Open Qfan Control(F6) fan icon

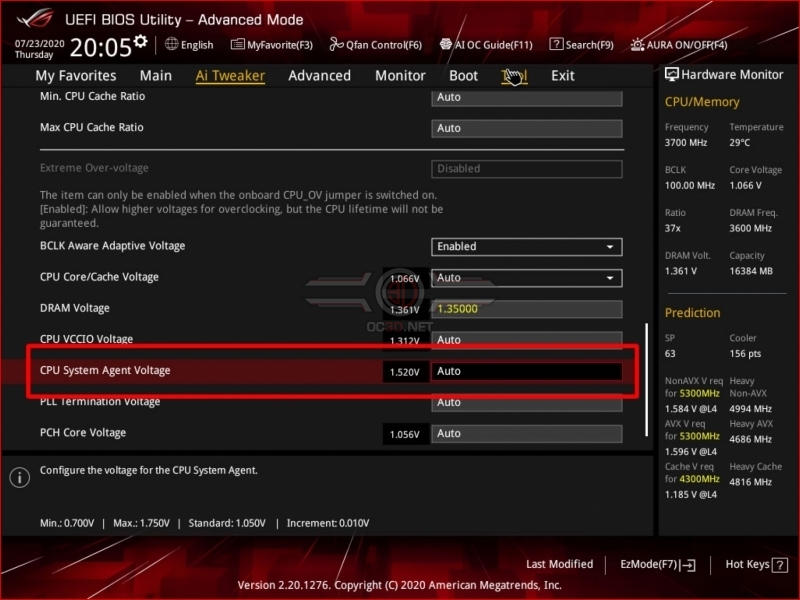(x=336, y=44)
